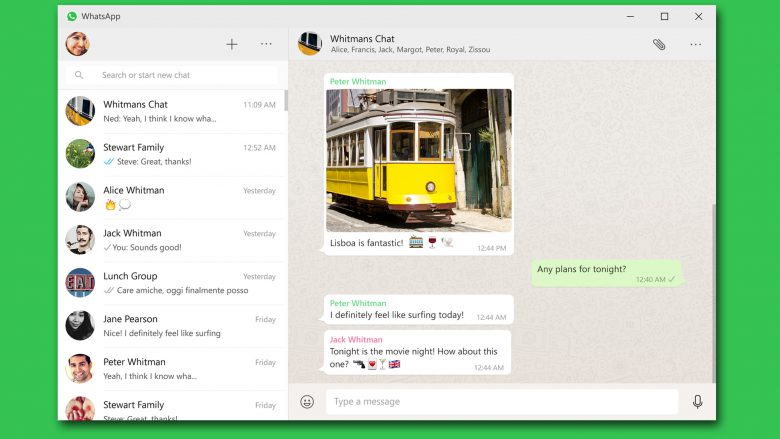Click the attach paperclip icon
The width and height of the screenshot is (780, 439).
tap(659, 44)
